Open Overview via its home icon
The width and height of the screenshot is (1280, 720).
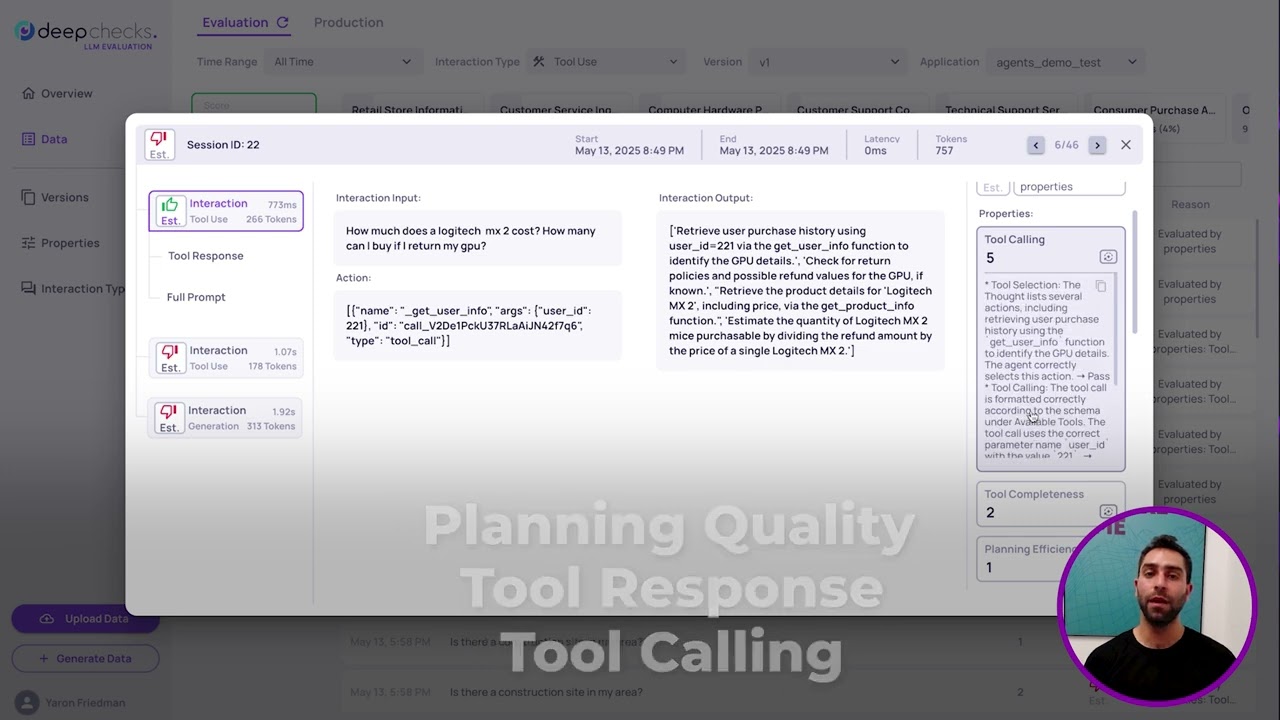28,93
